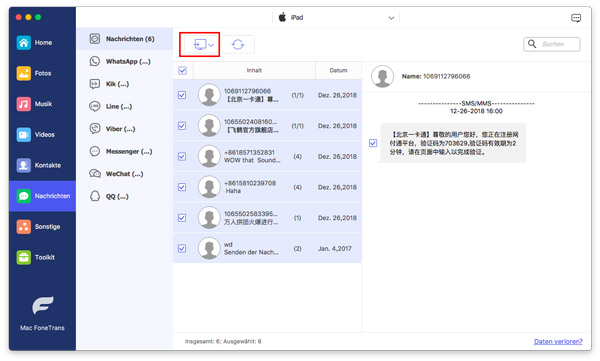The width and height of the screenshot is (600, 361).
Task: Toggle the select-all checkbox in header
Action: tap(183, 70)
